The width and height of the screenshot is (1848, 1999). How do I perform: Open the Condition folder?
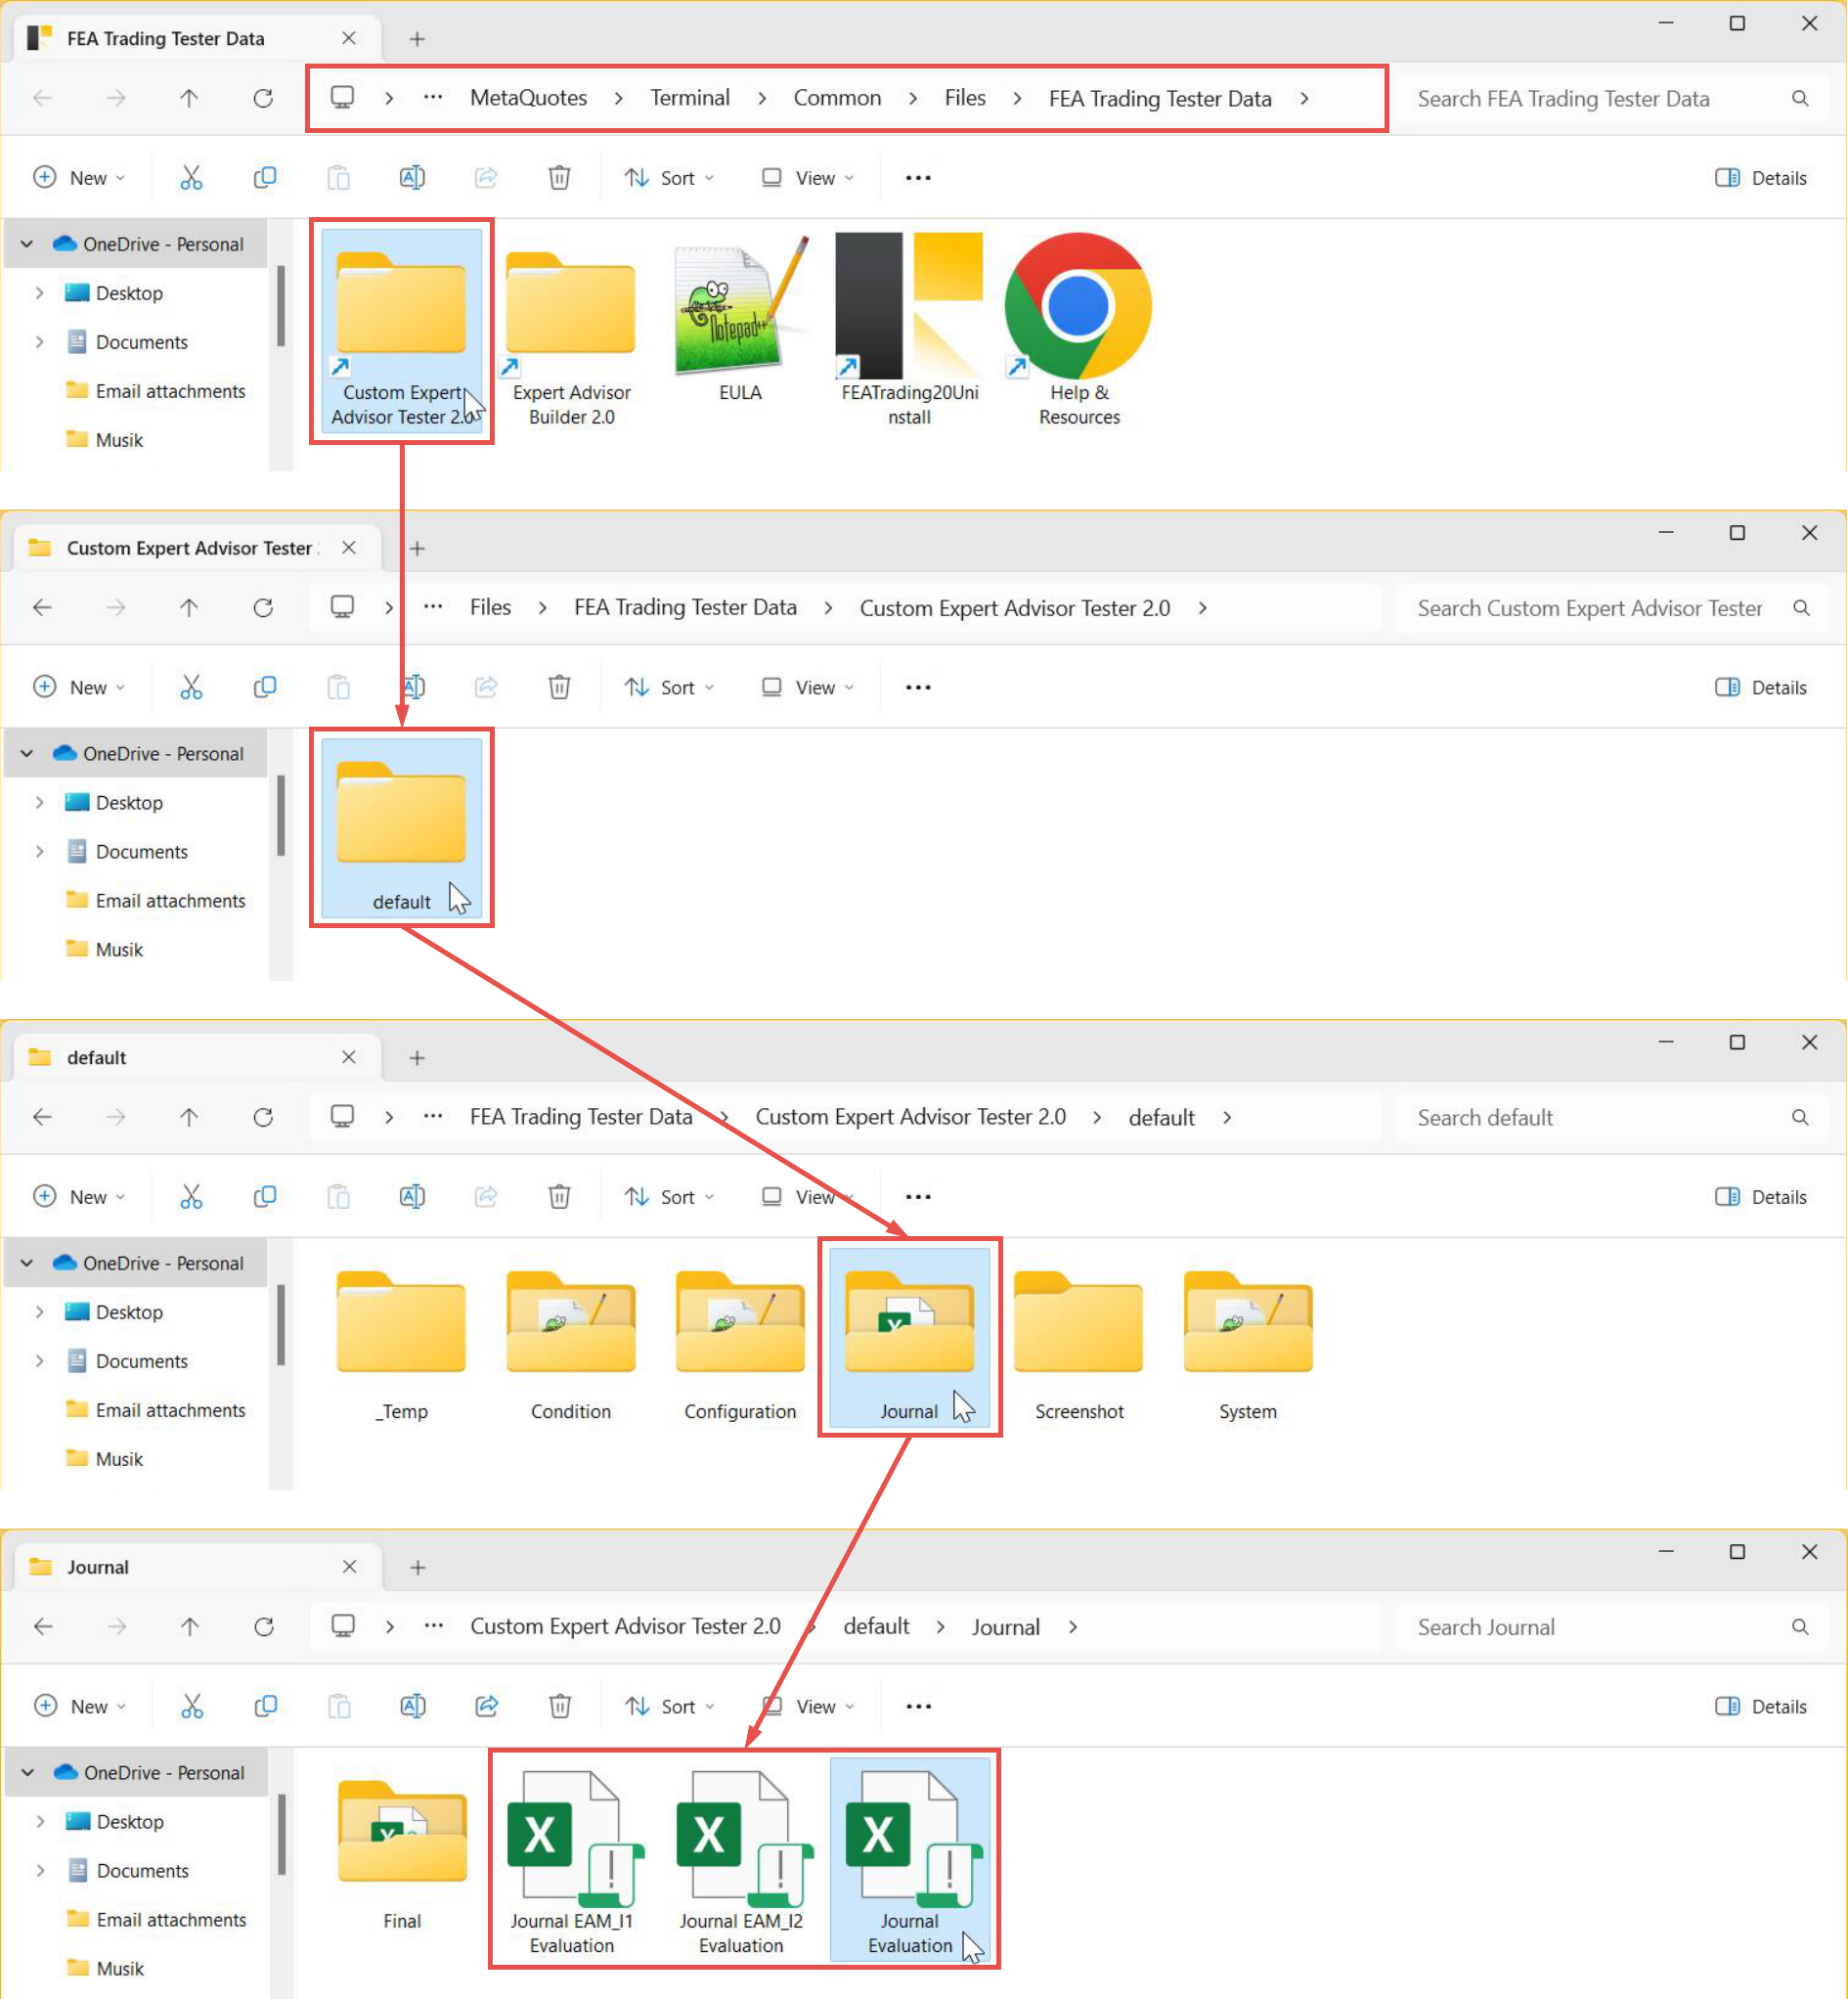pos(570,1345)
